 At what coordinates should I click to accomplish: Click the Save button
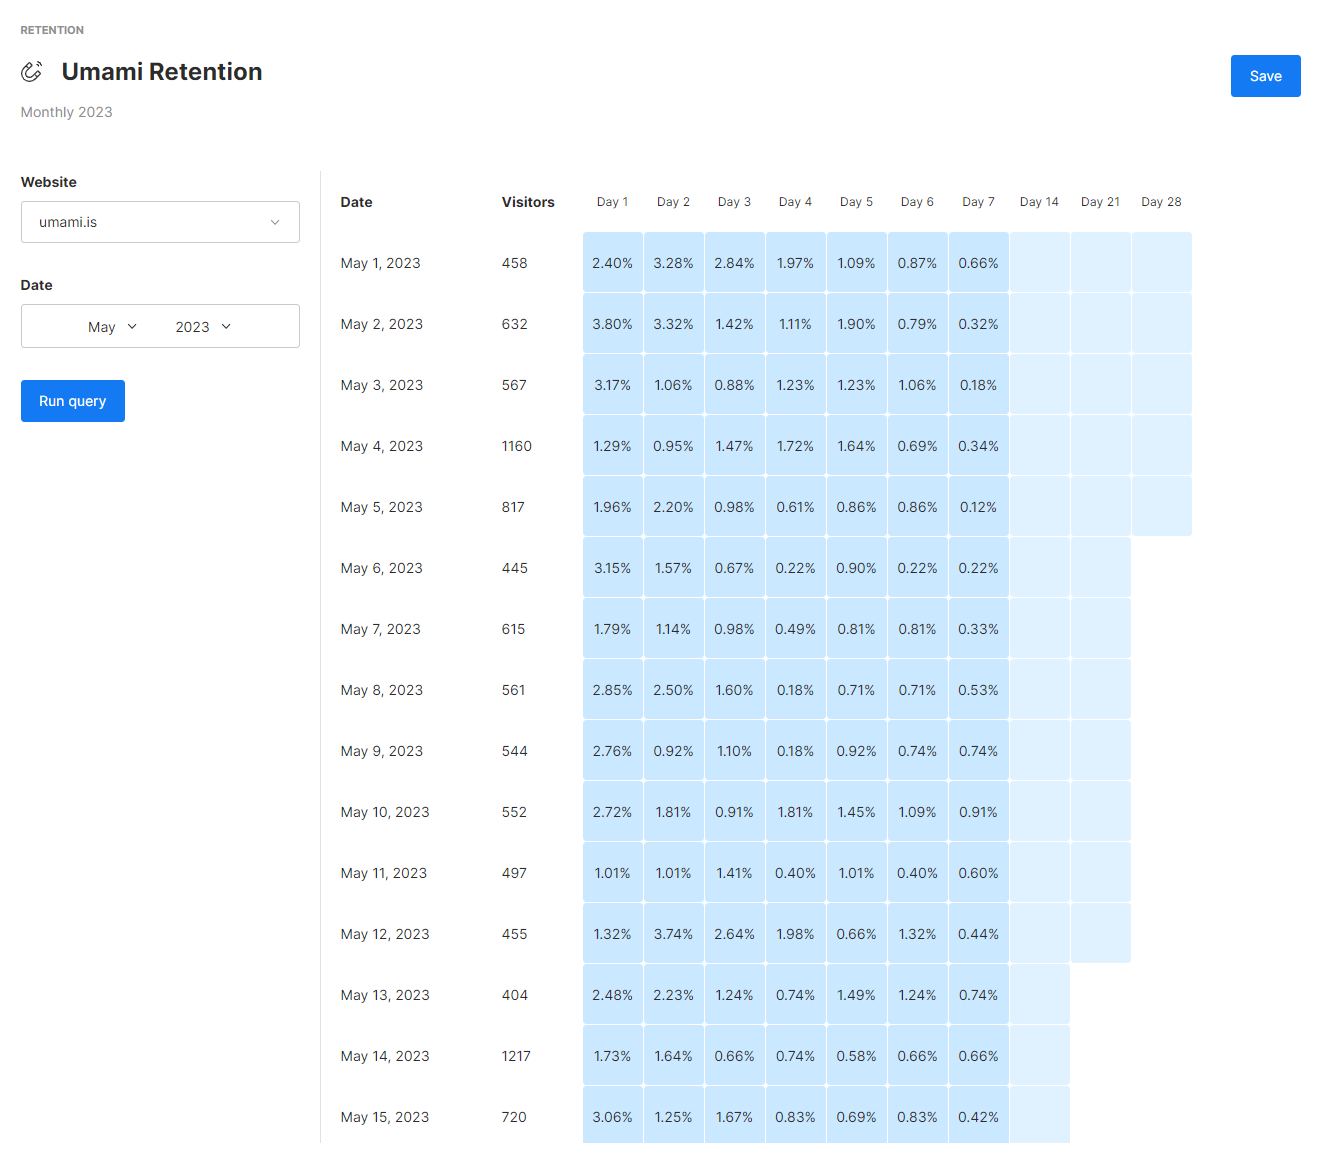click(x=1265, y=76)
